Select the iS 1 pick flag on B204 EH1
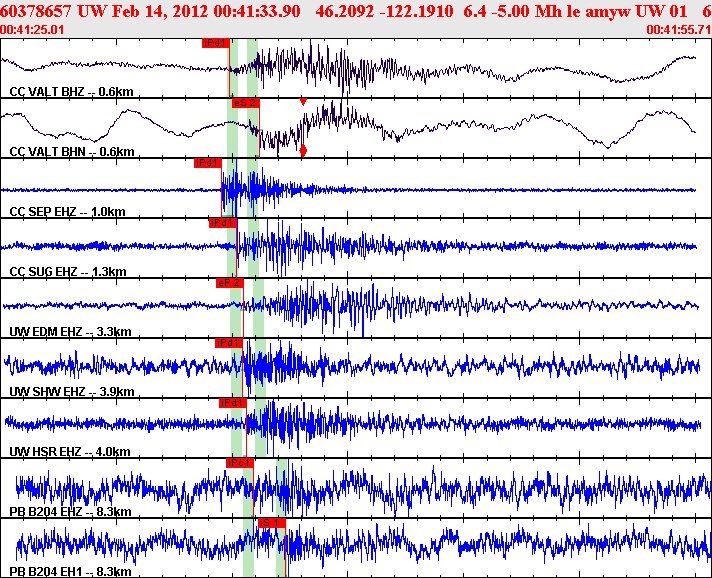 point(272,523)
